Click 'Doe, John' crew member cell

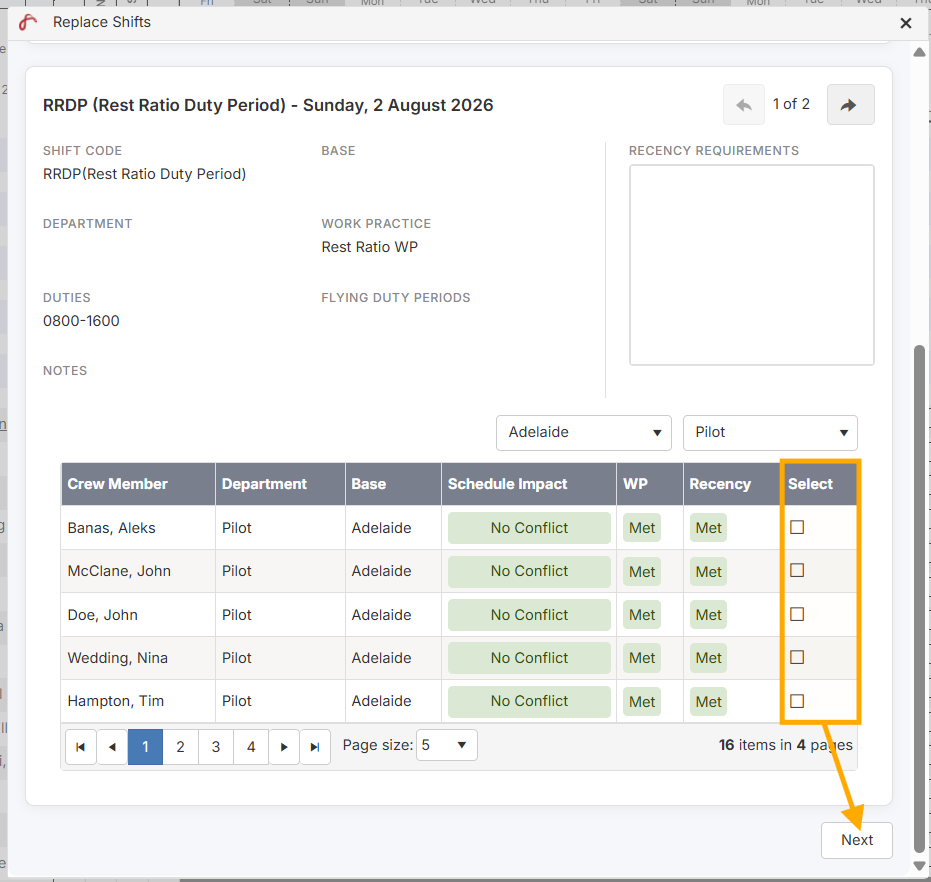point(138,615)
